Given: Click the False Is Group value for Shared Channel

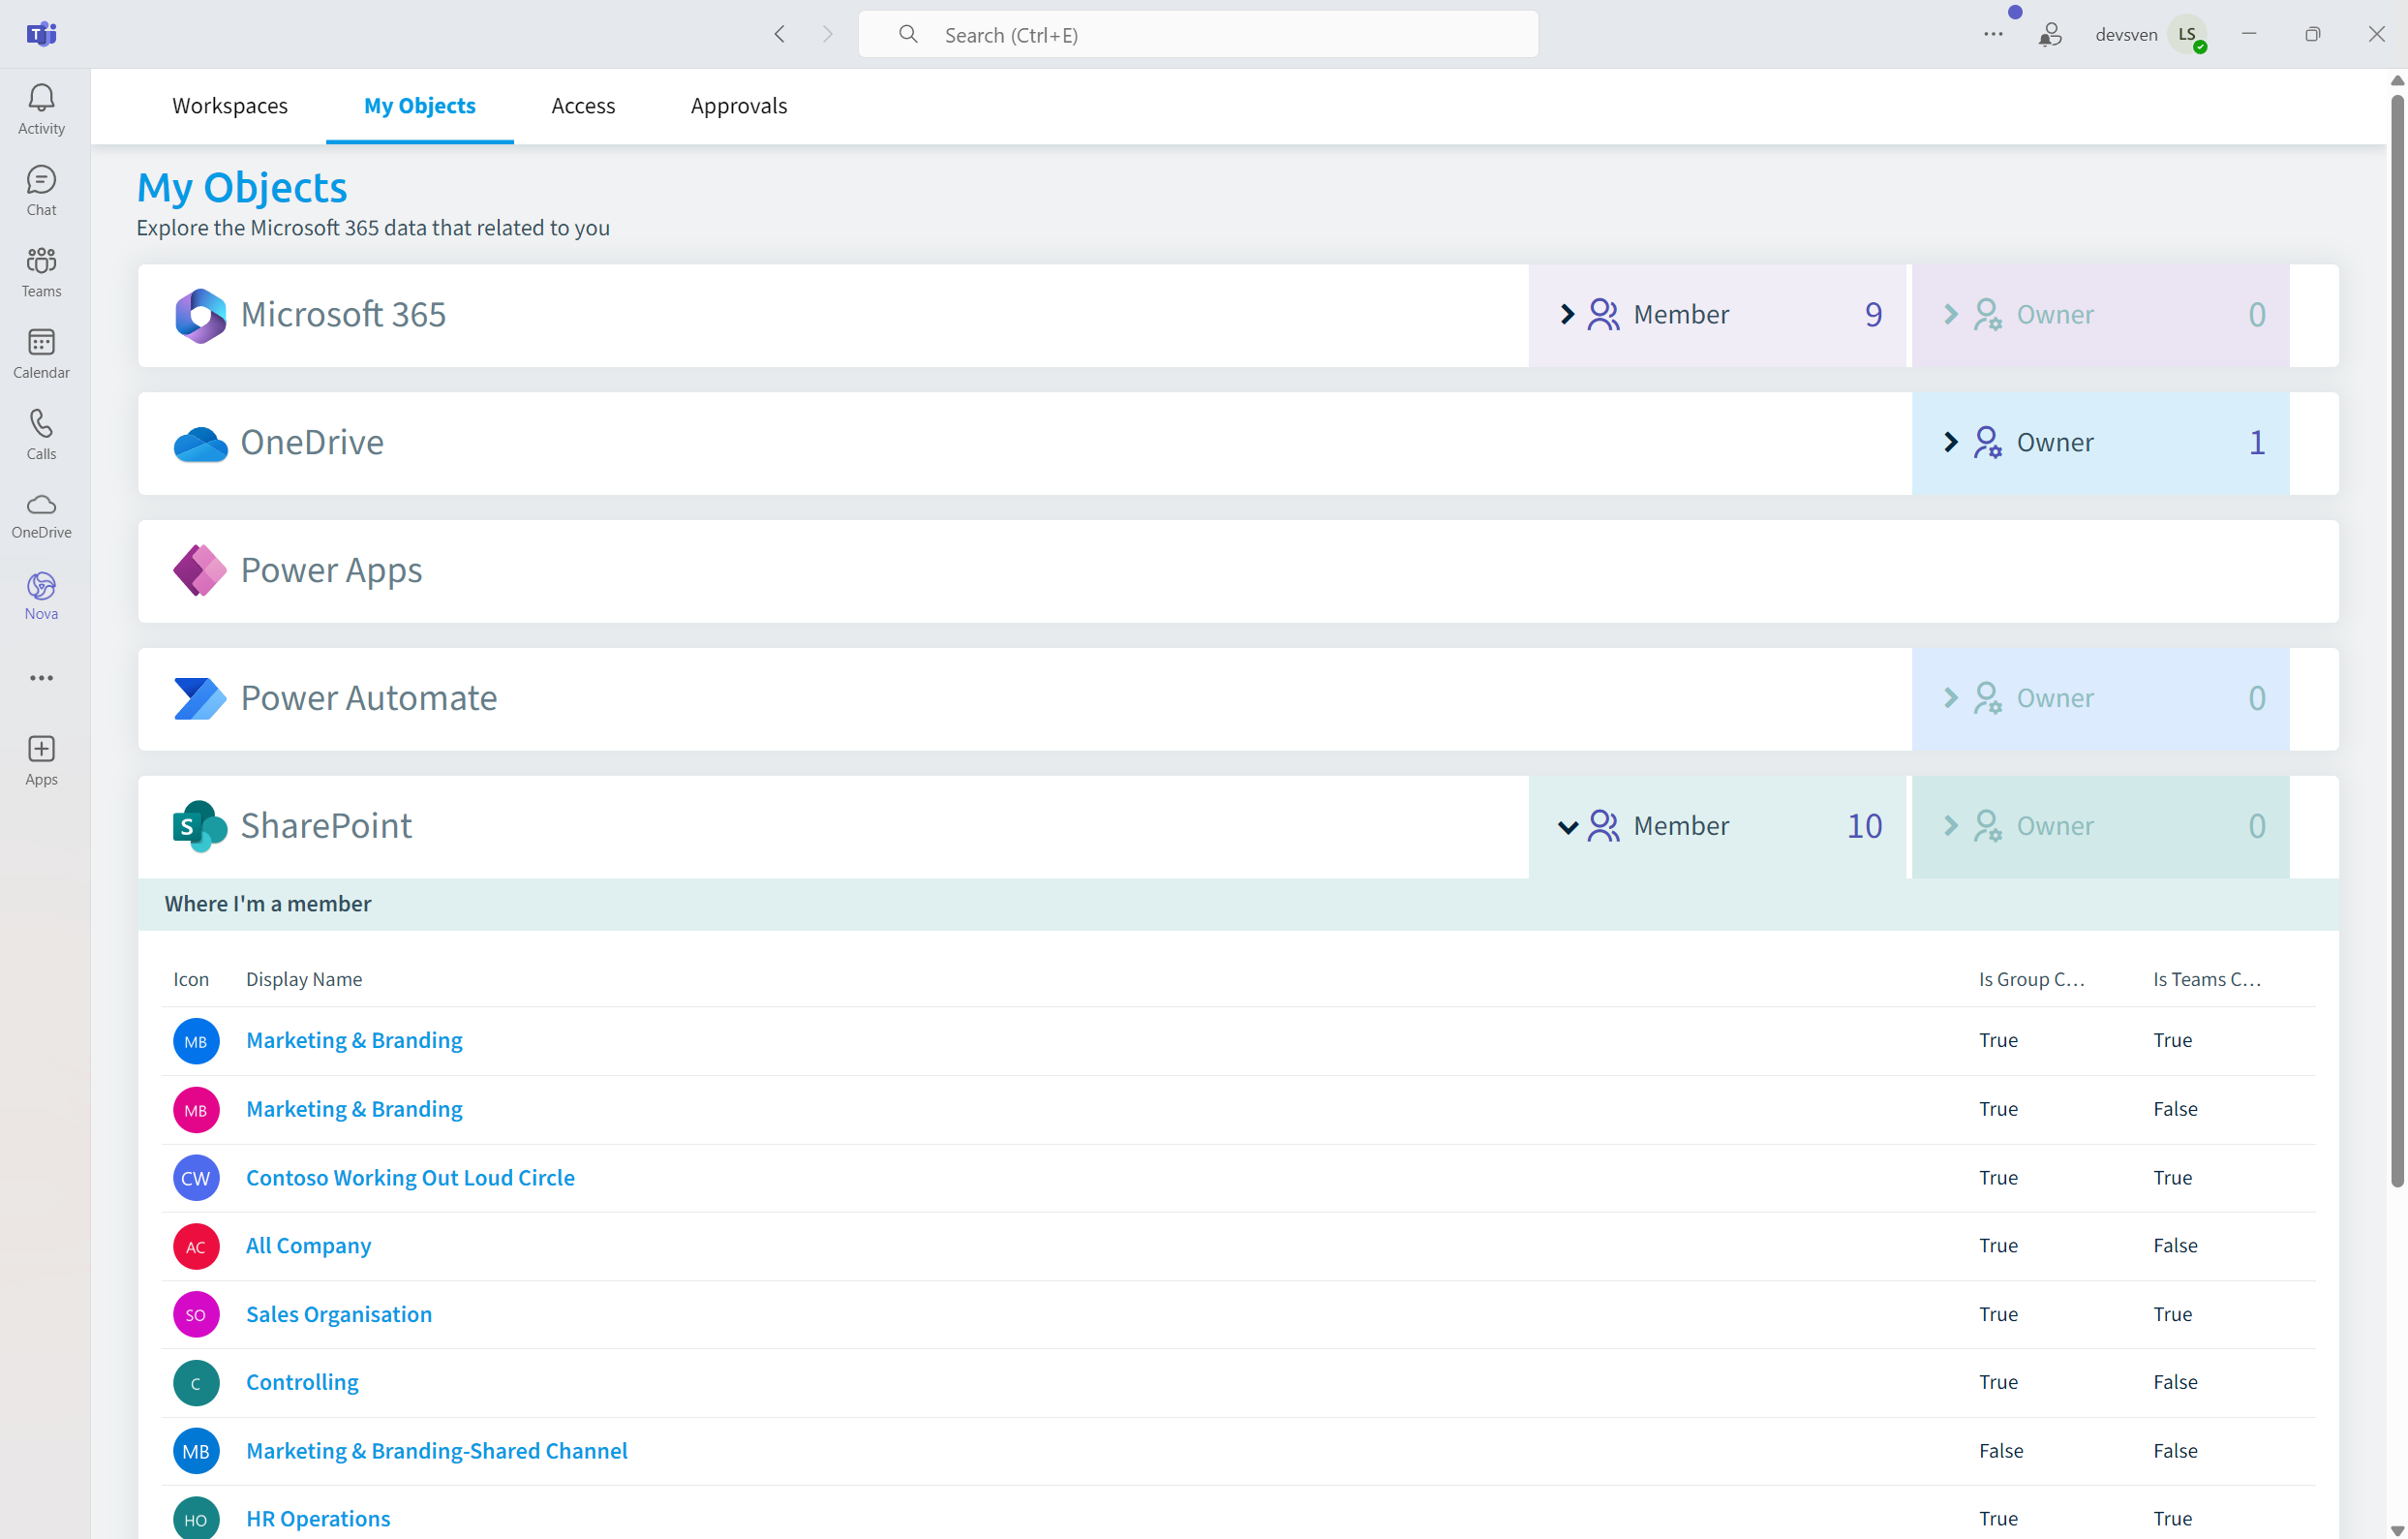Looking at the screenshot, I should point(2000,1450).
